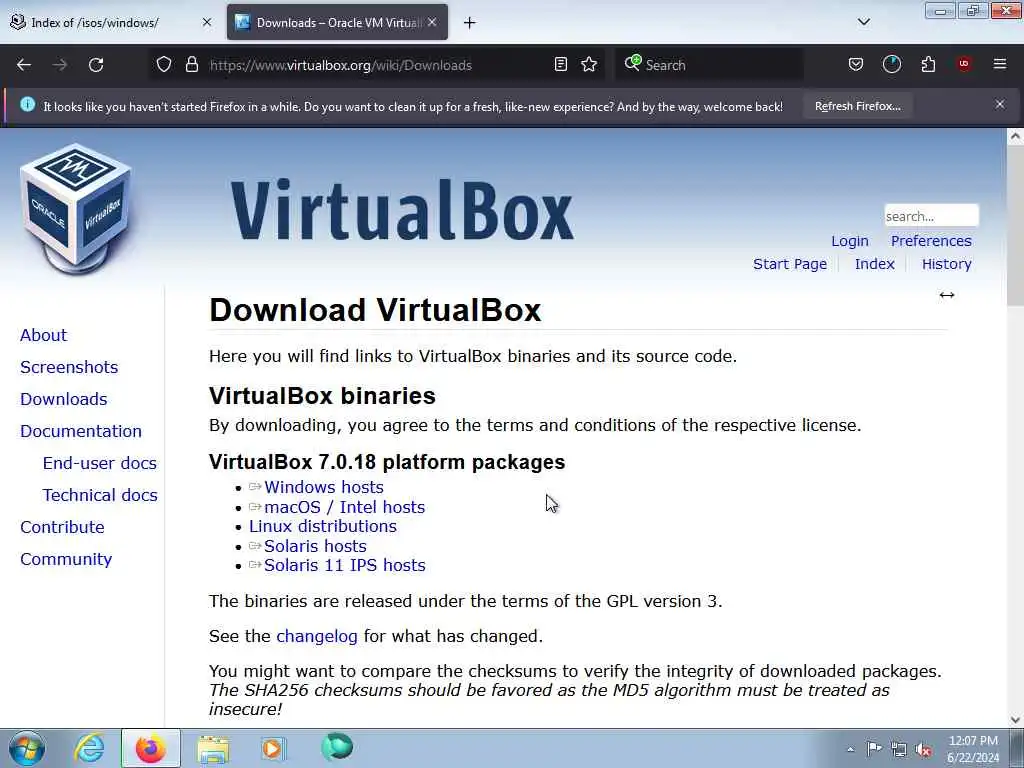Image resolution: width=1024 pixels, height=768 pixels.
Task: Open the About sidebar link
Action: pos(43,335)
